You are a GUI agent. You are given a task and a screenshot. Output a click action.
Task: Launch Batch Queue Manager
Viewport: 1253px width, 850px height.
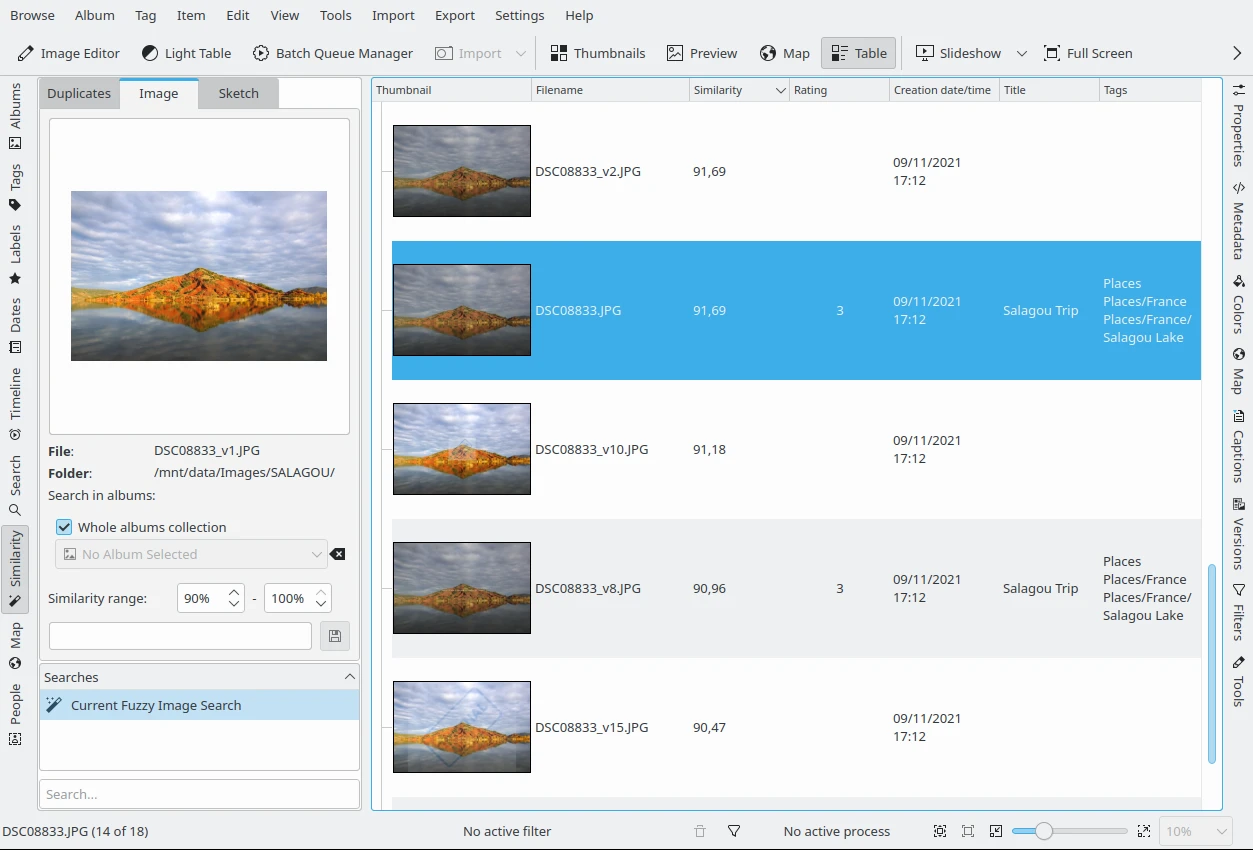tap(332, 53)
